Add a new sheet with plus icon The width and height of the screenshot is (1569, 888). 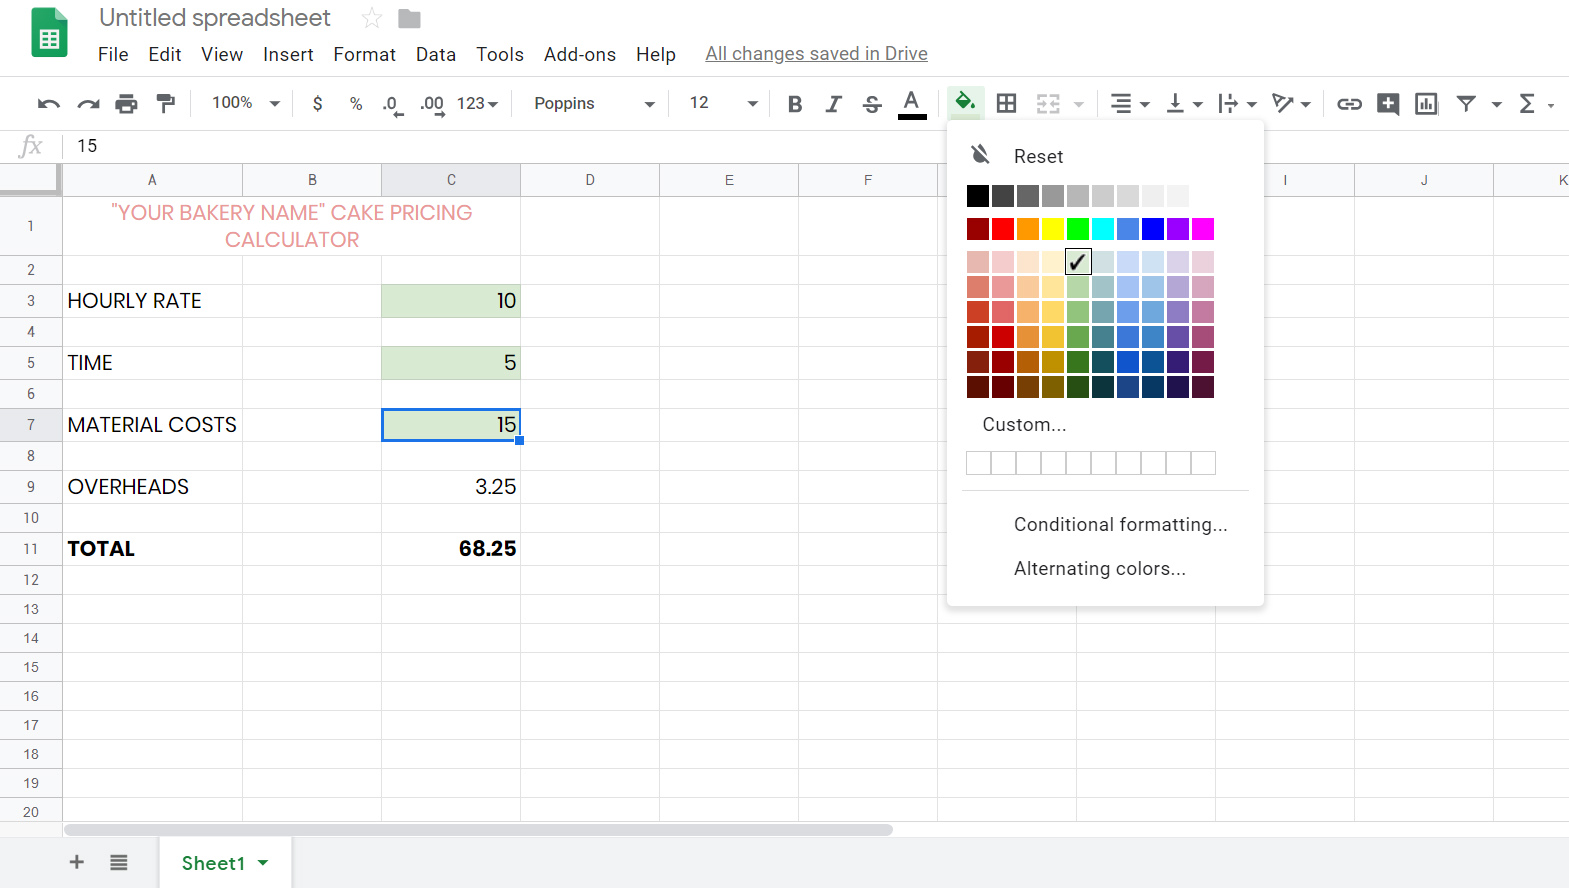point(77,862)
